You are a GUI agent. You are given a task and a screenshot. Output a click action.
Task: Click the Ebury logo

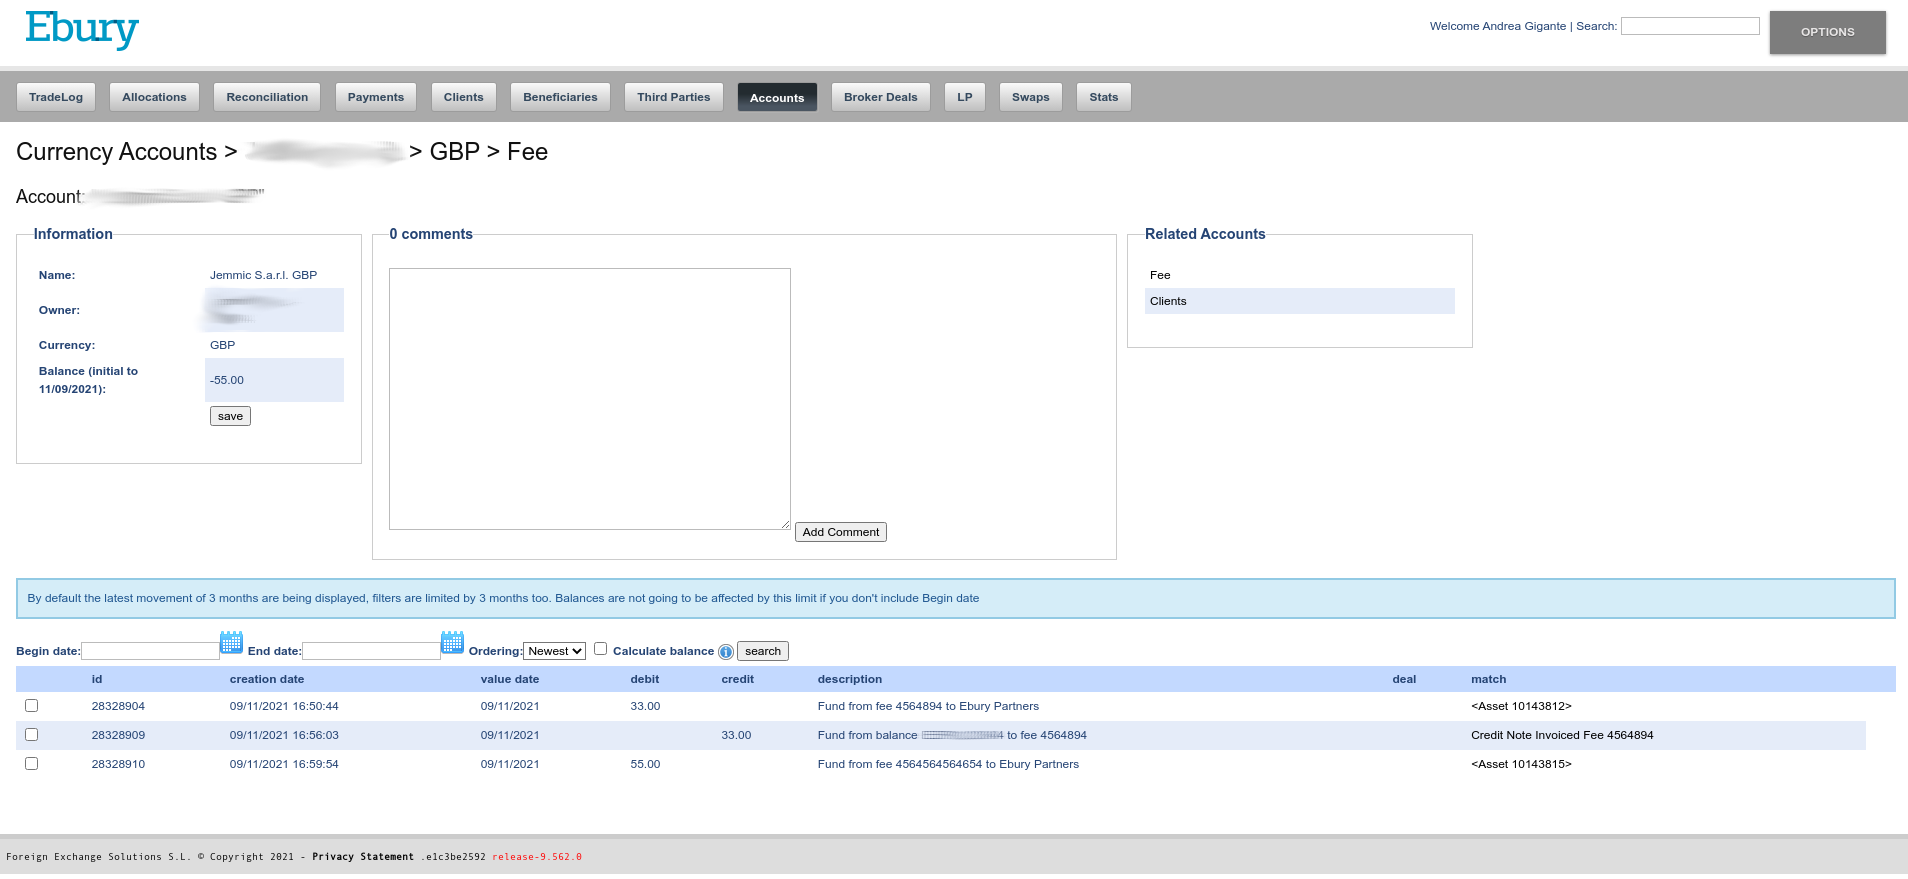[x=82, y=29]
